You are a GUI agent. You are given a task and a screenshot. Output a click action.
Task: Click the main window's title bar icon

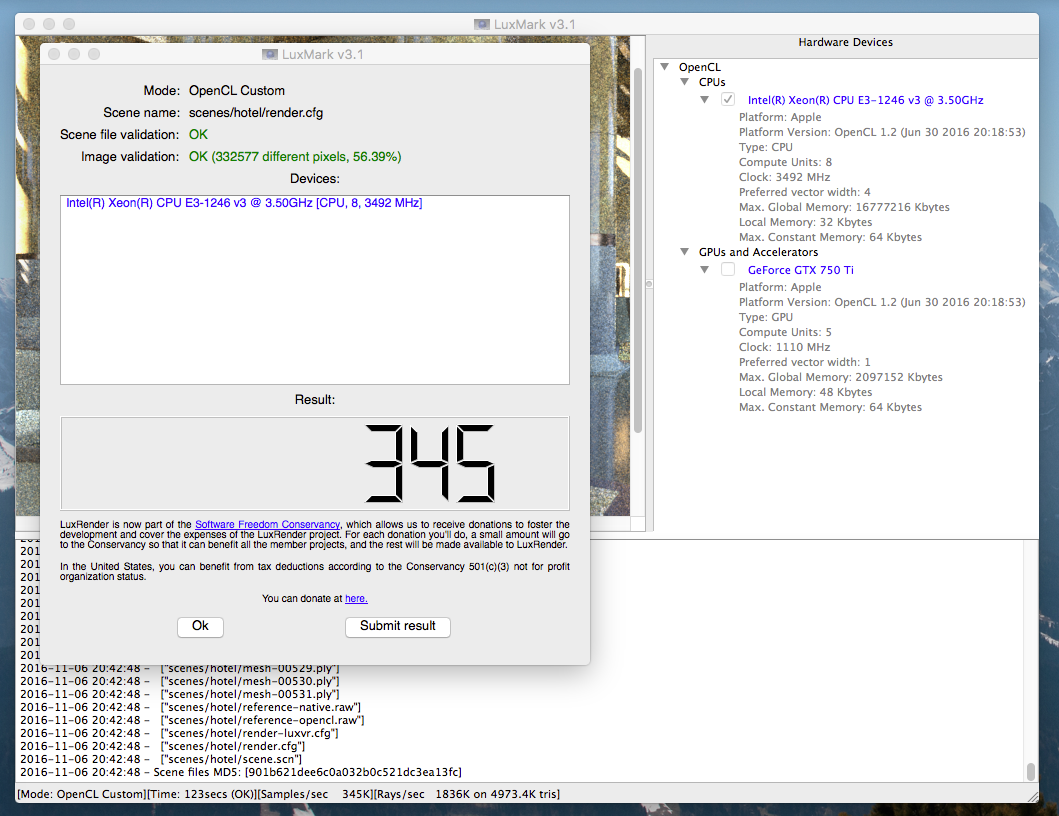click(482, 24)
